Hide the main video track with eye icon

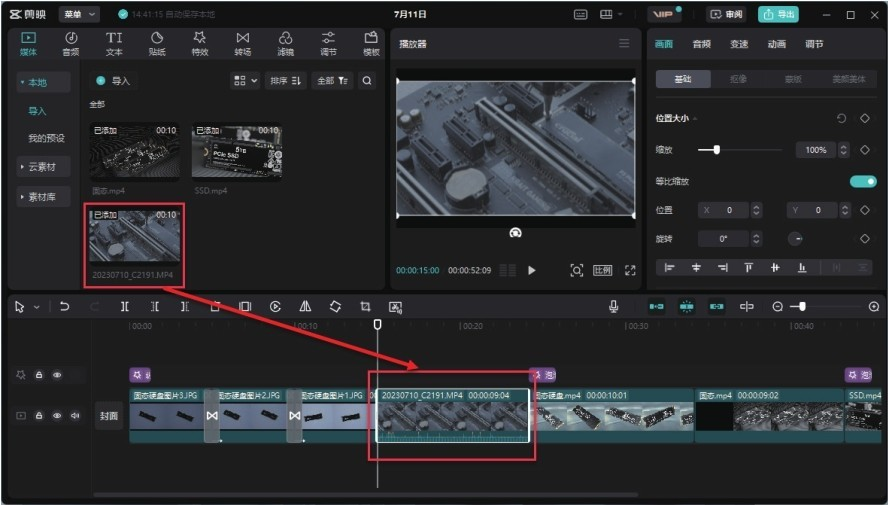click(x=57, y=415)
